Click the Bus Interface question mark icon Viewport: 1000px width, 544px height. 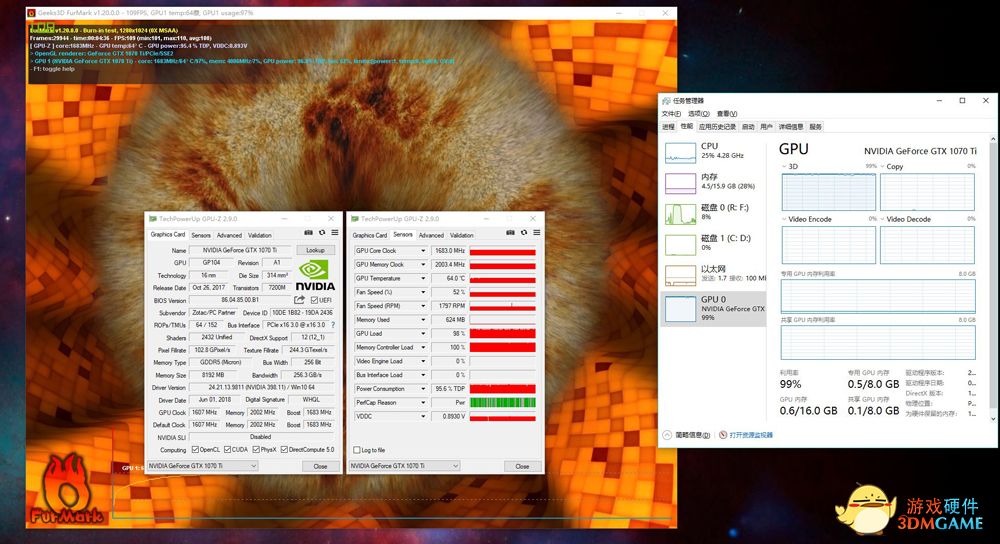333,325
